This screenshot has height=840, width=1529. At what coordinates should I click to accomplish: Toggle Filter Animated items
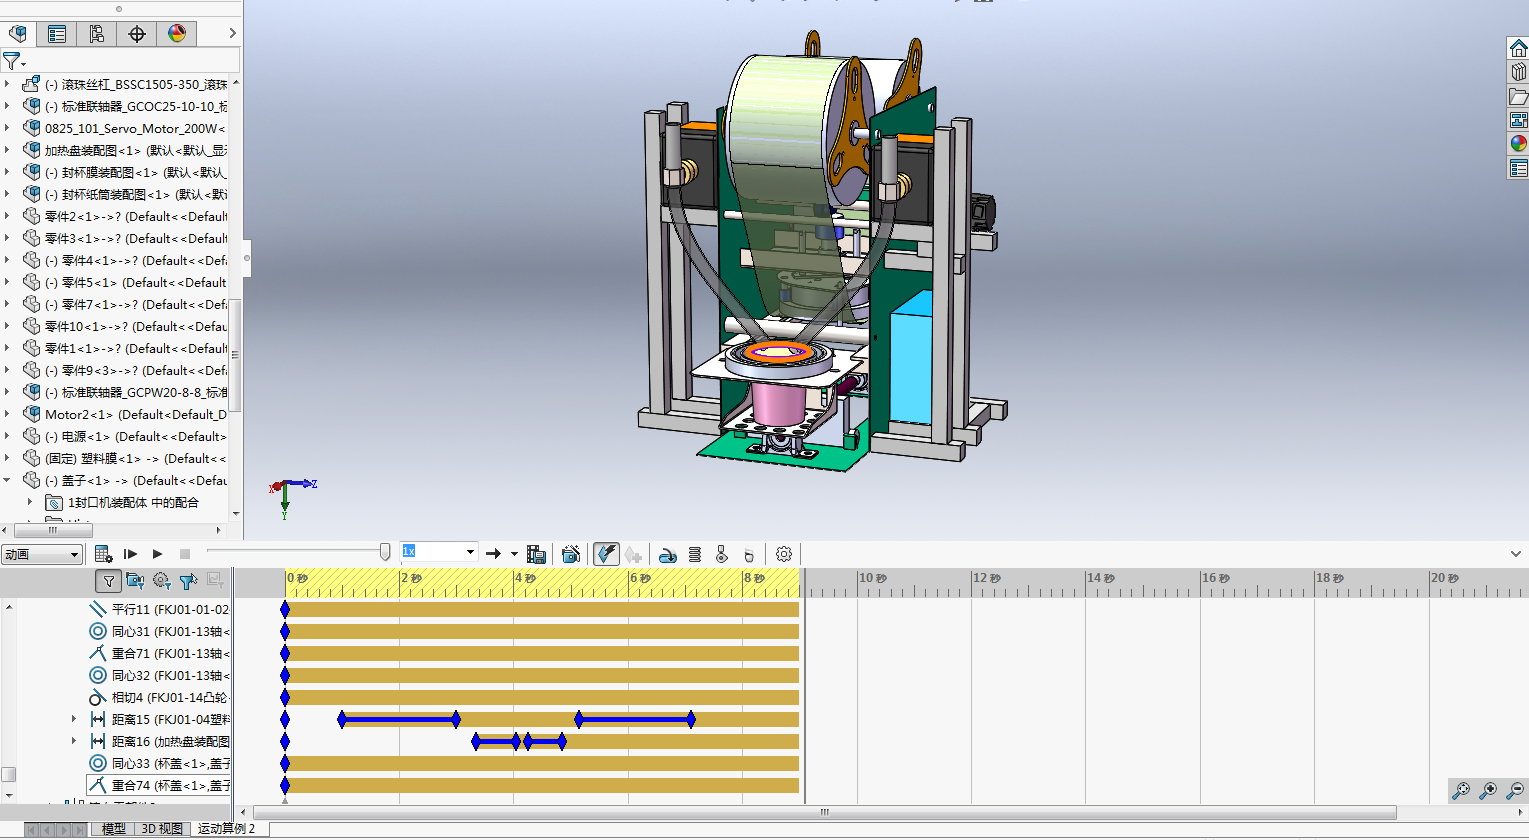[x=135, y=580]
